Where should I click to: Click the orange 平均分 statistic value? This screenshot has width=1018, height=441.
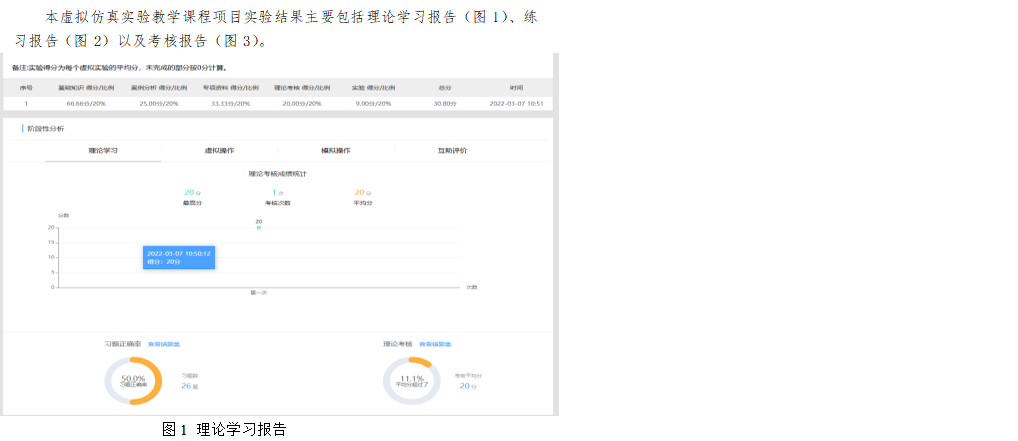pos(362,193)
